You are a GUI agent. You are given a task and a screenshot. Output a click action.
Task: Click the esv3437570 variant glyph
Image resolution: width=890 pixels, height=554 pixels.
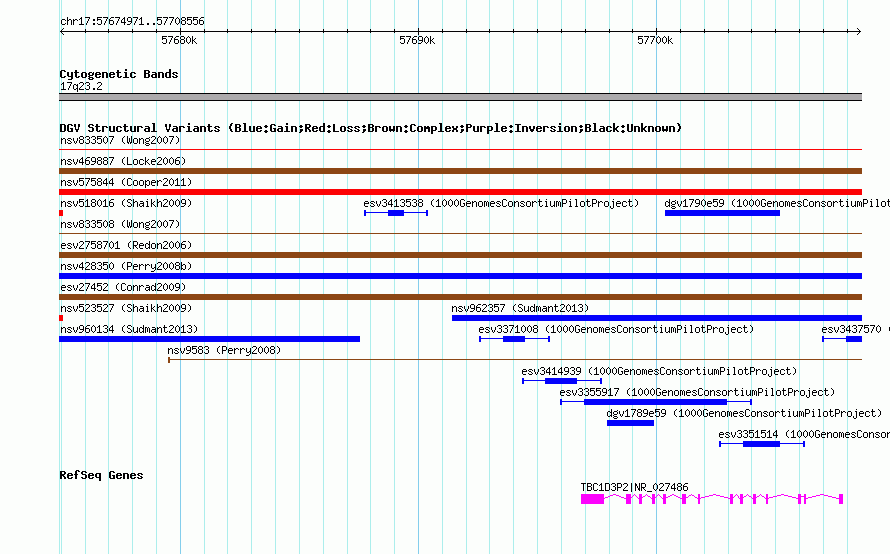point(842,339)
